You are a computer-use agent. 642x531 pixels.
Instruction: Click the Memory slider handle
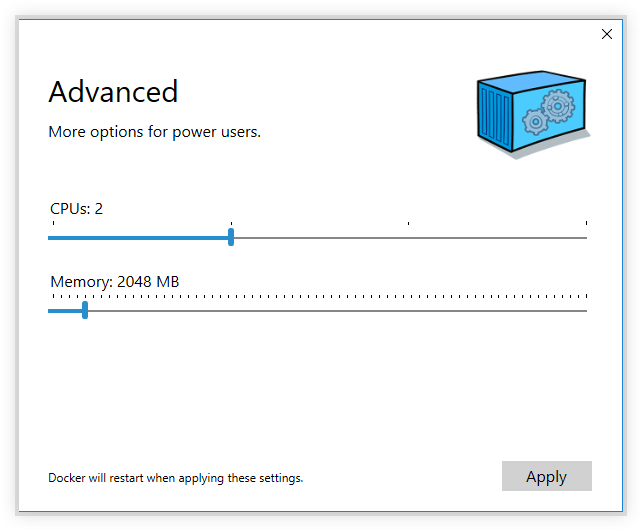(x=85, y=310)
